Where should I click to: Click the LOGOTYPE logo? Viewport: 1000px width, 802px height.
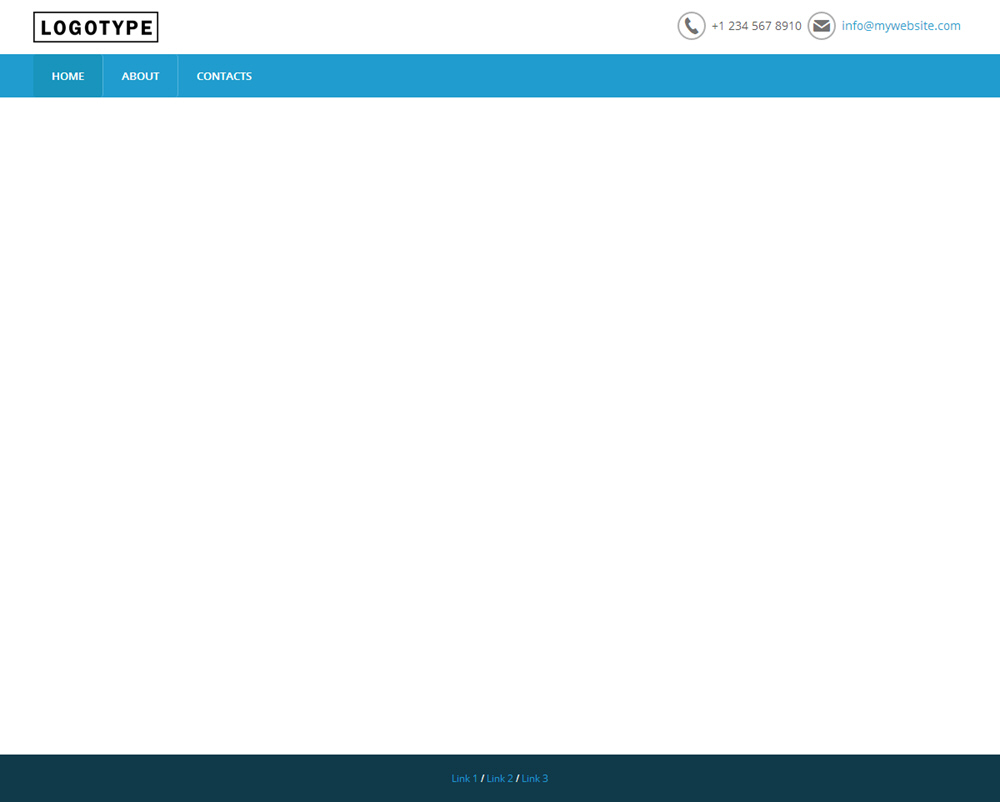pyautogui.click(x=96, y=27)
